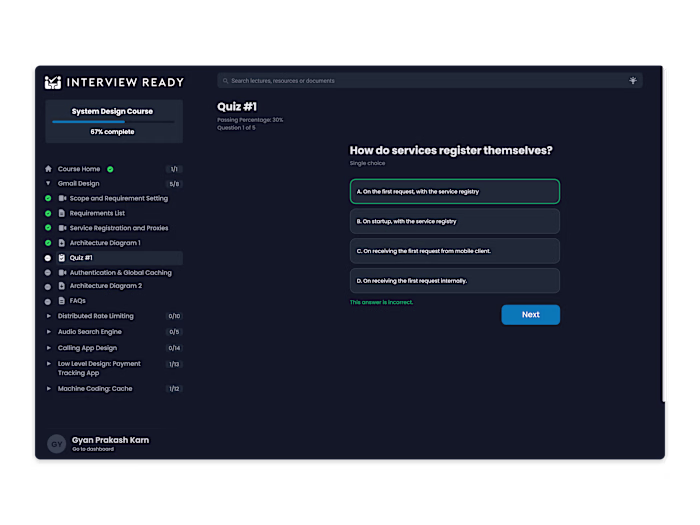
Task: Click the 0/10 count beside Distributed Rate Limiting
Action: coord(174,316)
